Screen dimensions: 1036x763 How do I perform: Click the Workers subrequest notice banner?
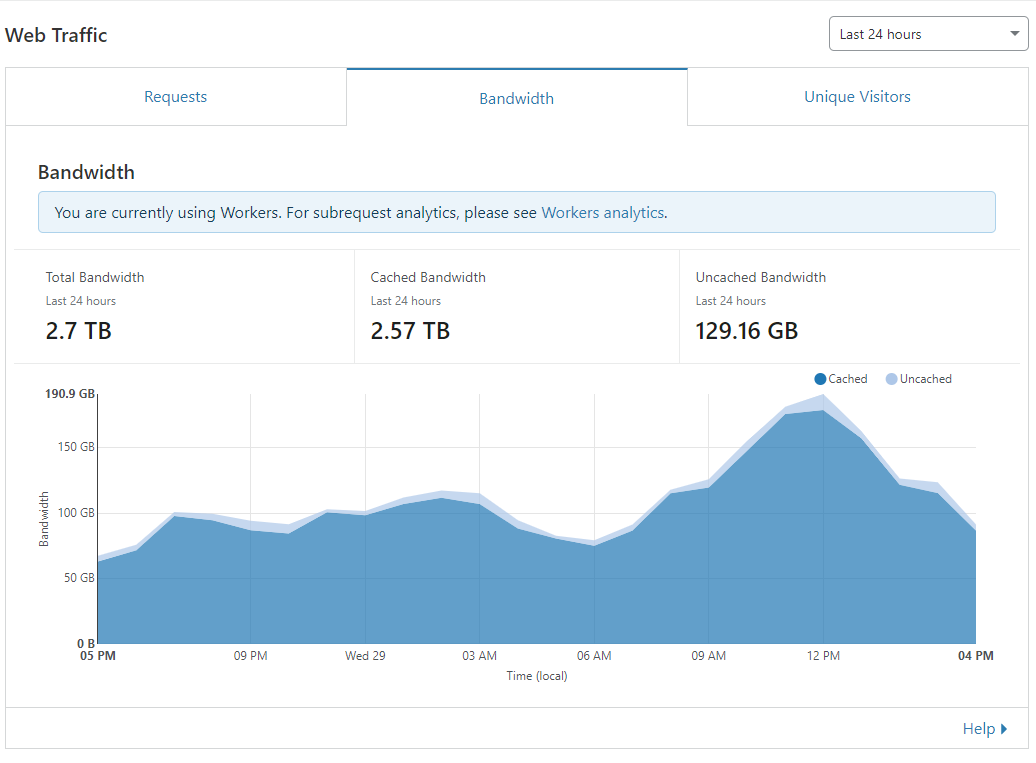click(517, 212)
